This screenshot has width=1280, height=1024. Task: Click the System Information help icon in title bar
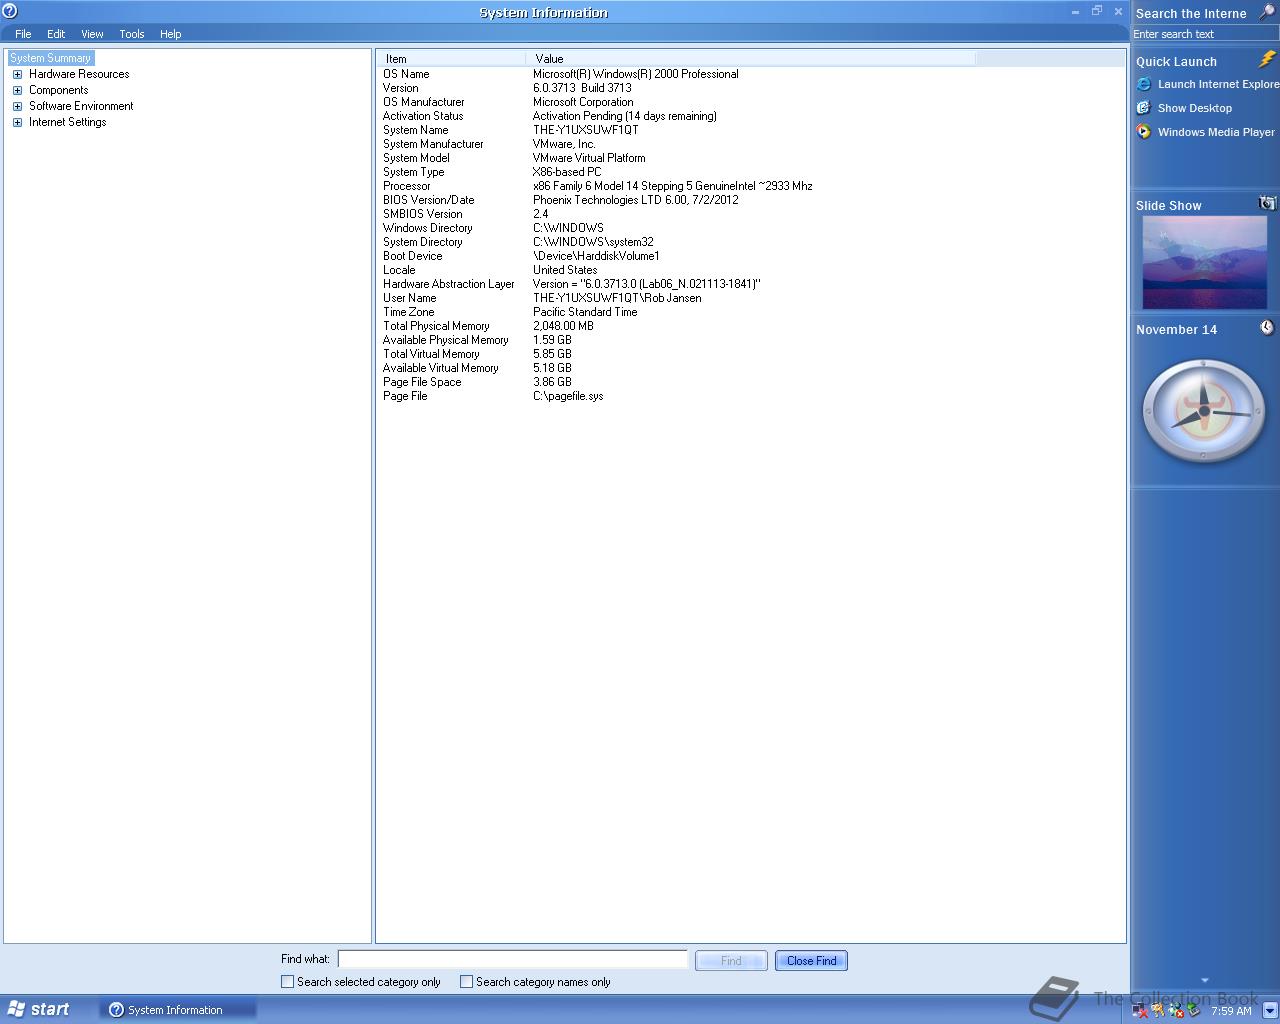[10, 11]
